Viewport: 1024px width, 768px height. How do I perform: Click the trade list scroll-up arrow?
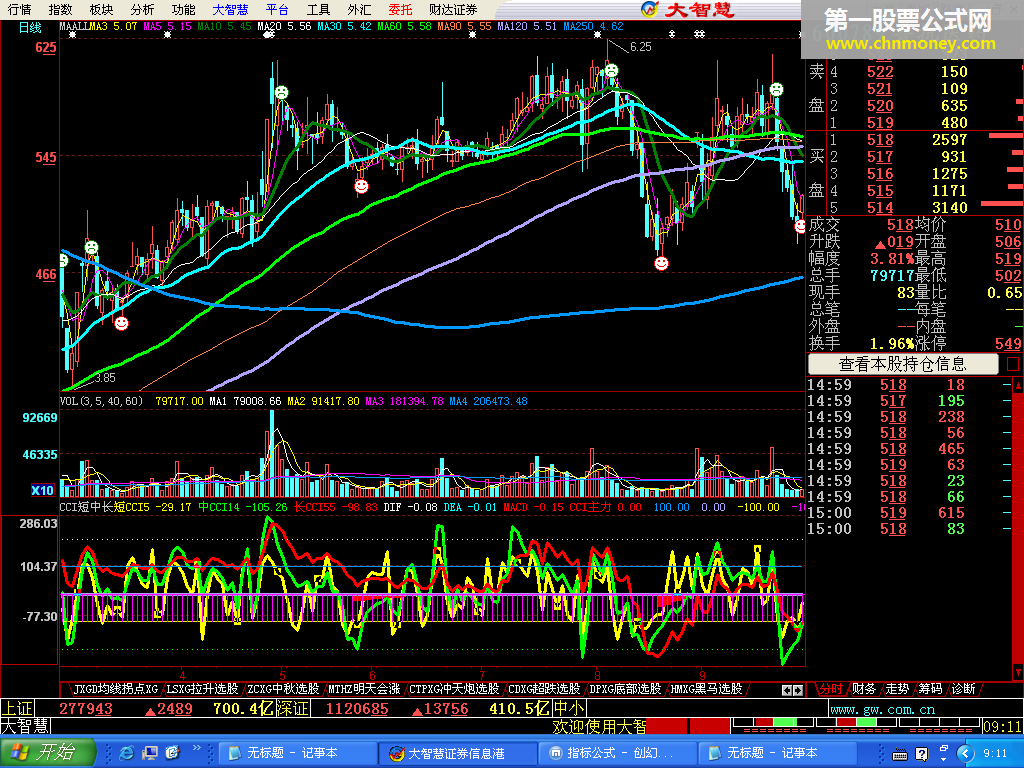pos(1017,385)
